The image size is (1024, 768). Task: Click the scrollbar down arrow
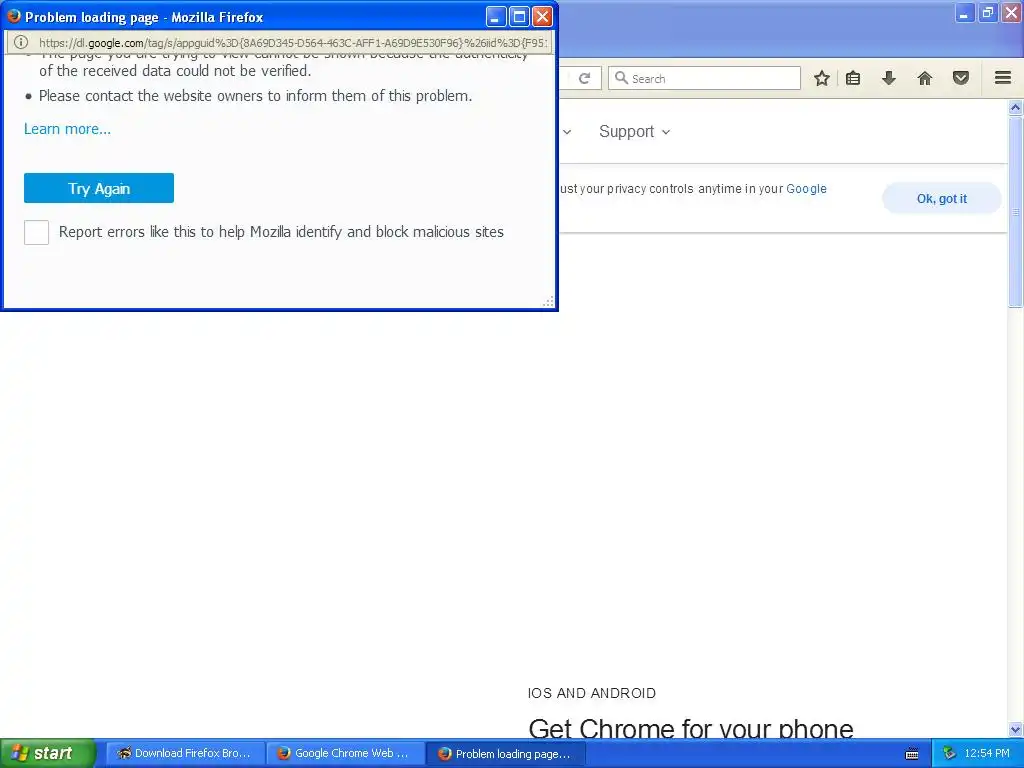tap(1016, 729)
